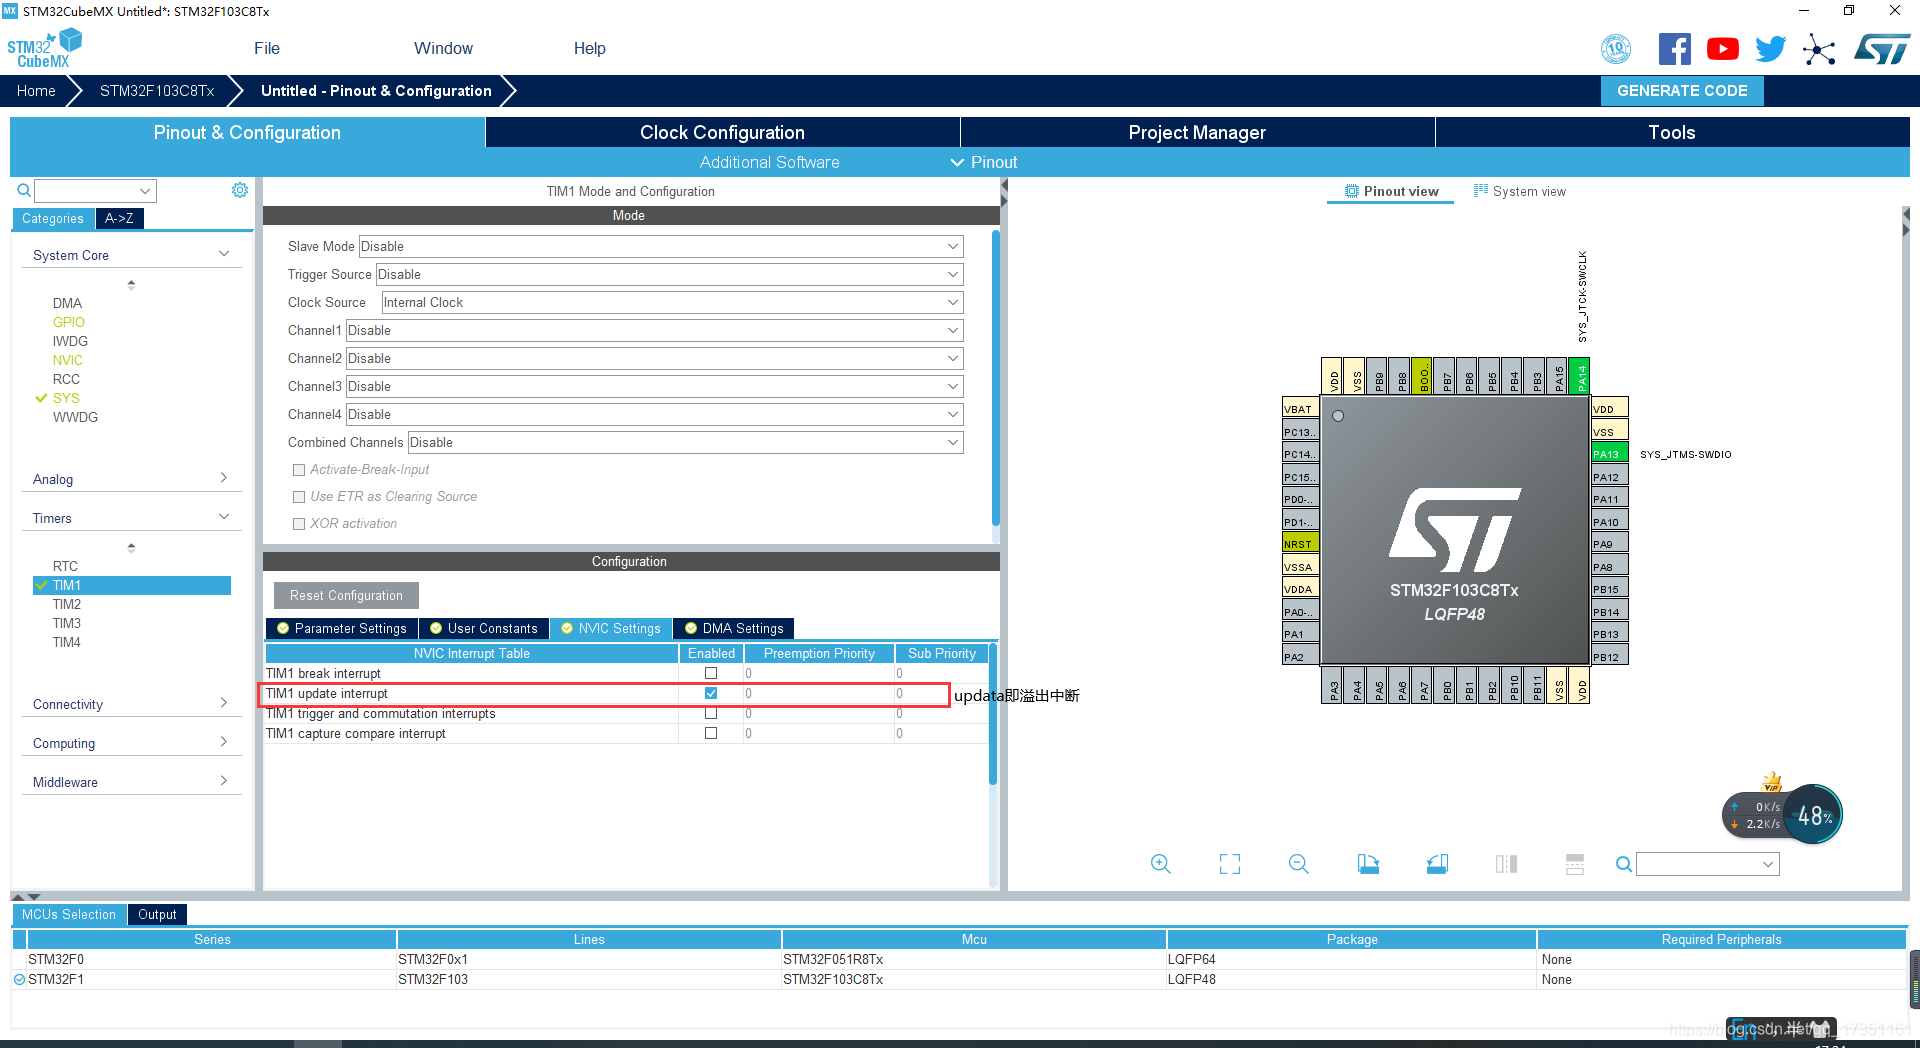Fit the chip view to window
The image size is (1920, 1048).
pyautogui.click(x=1230, y=864)
